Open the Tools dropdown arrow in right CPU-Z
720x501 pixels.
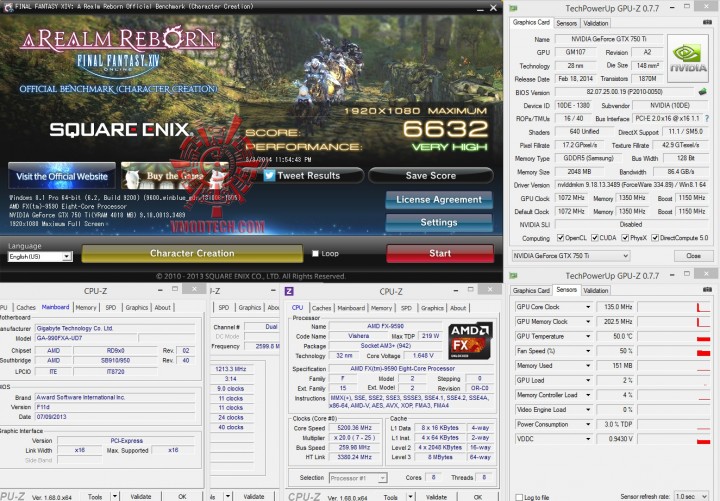click(x=411, y=497)
